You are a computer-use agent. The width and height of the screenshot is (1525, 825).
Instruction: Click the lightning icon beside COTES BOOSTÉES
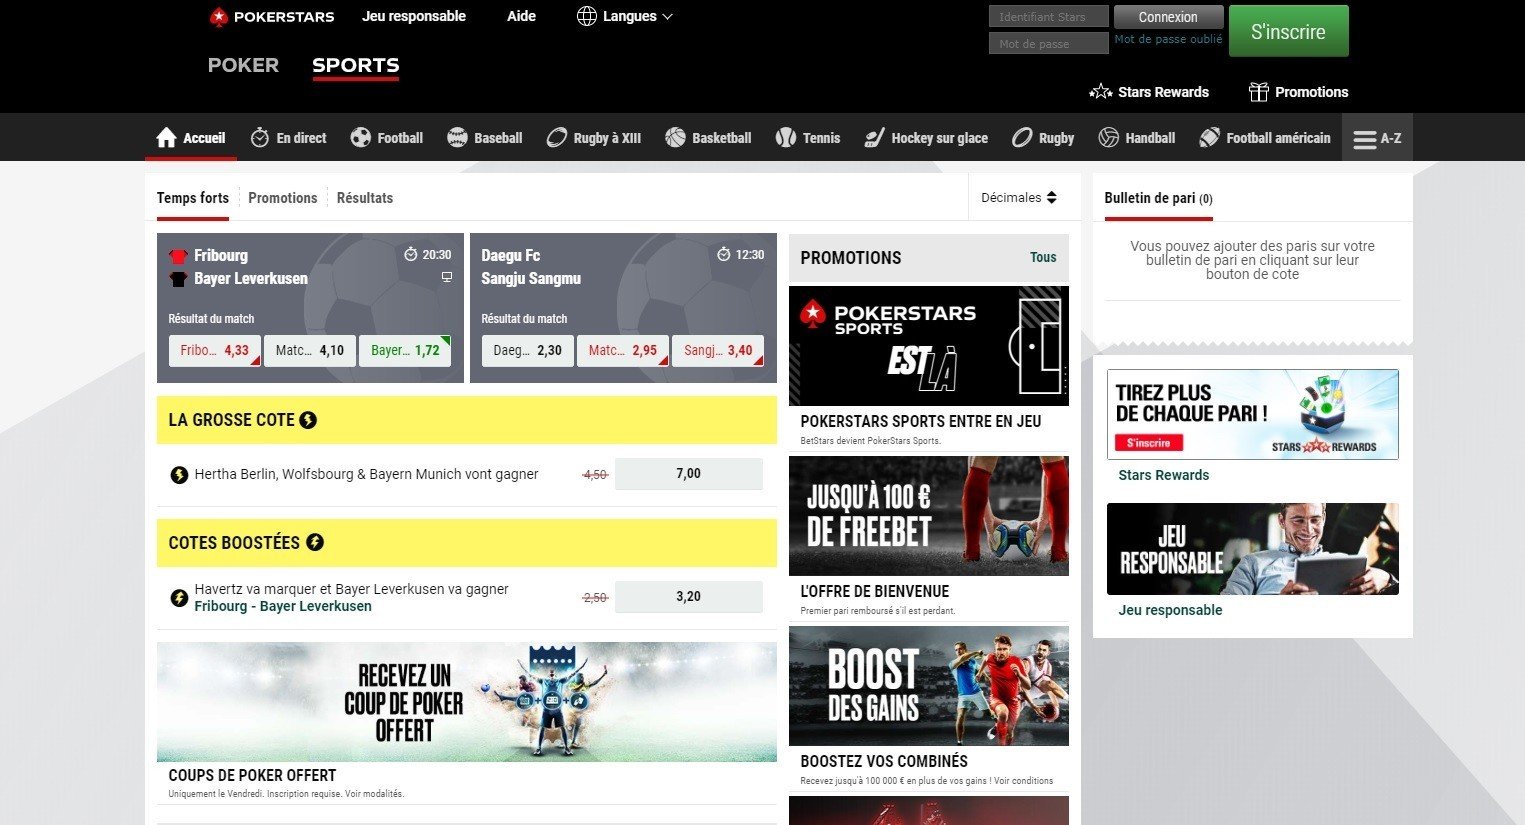point(314,543)
